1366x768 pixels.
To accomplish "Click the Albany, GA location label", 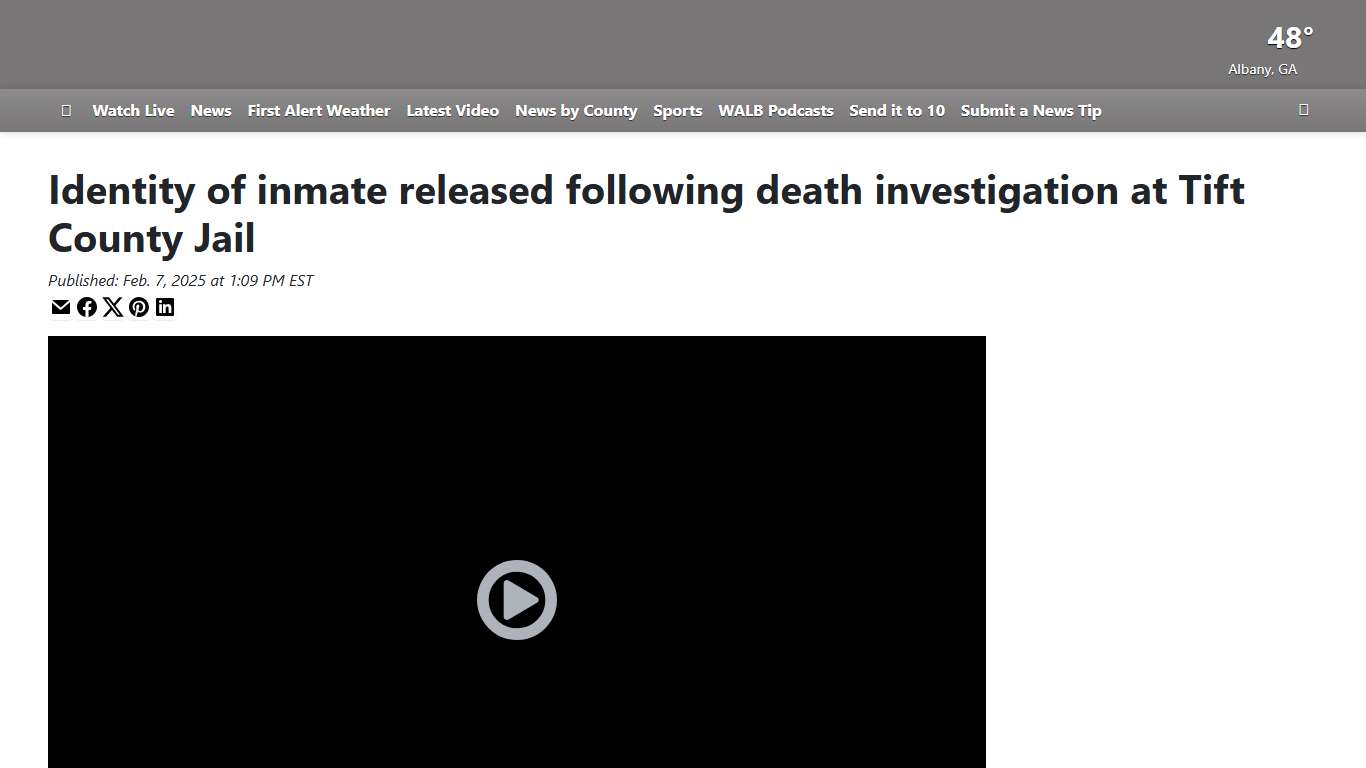I will (x=1262, y=69).
